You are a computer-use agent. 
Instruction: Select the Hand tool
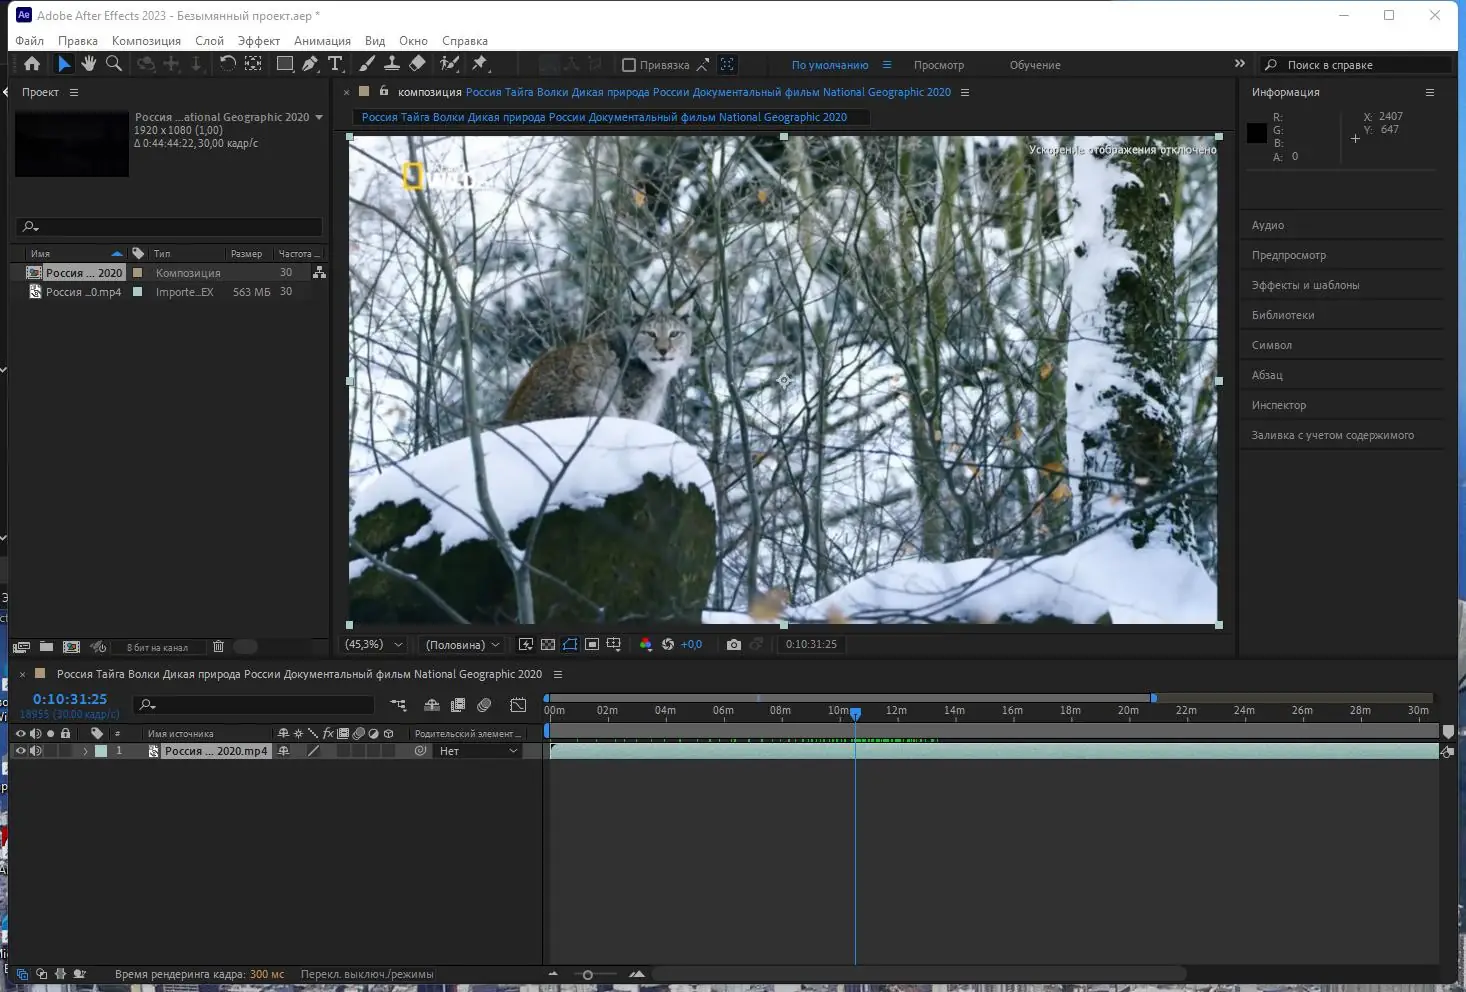[x=89, y=64]
